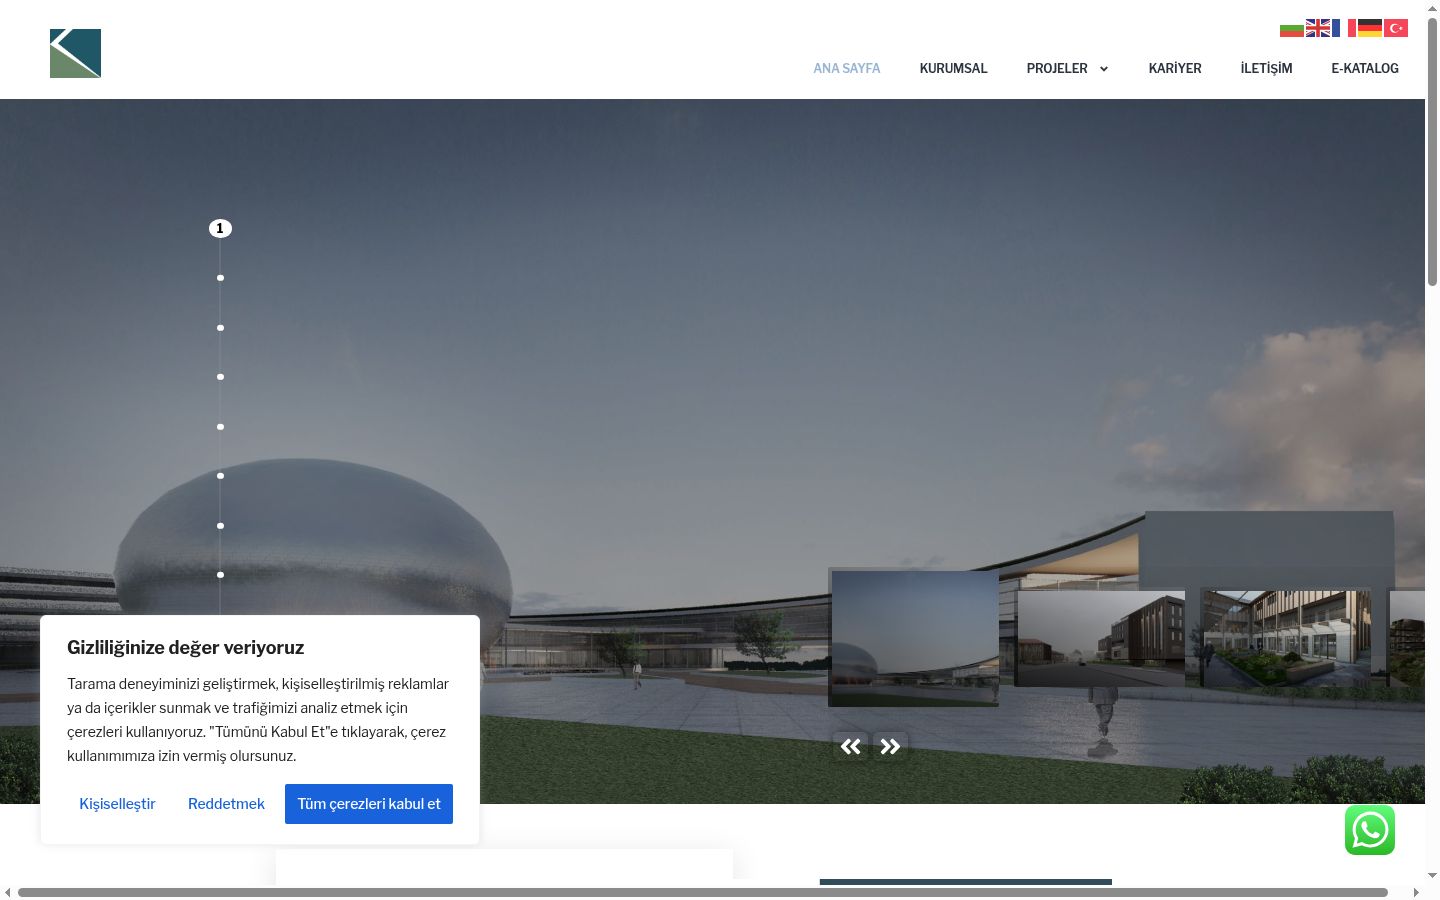Advance to next slide with double-right arrow
Screen dimensions: 1440x900
[x=890, y=746]
